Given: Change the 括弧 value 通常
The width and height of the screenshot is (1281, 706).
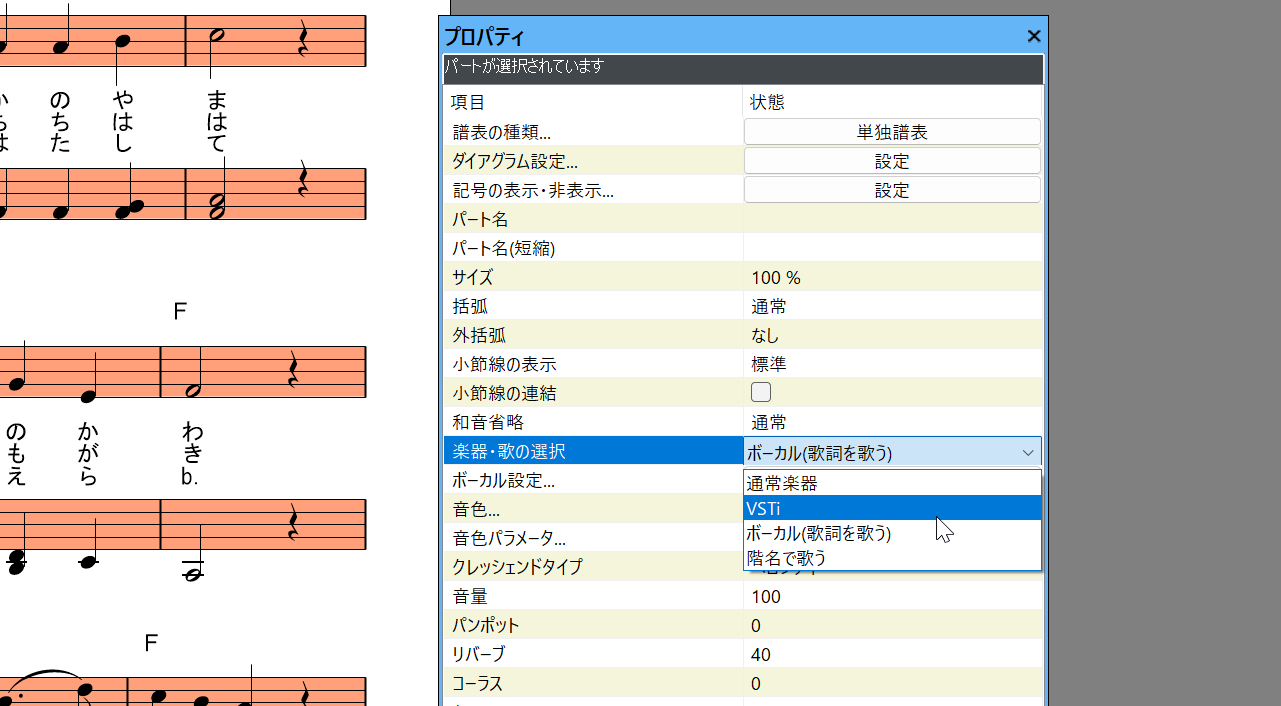Looking at the screenshot, I should pos(891,307).
